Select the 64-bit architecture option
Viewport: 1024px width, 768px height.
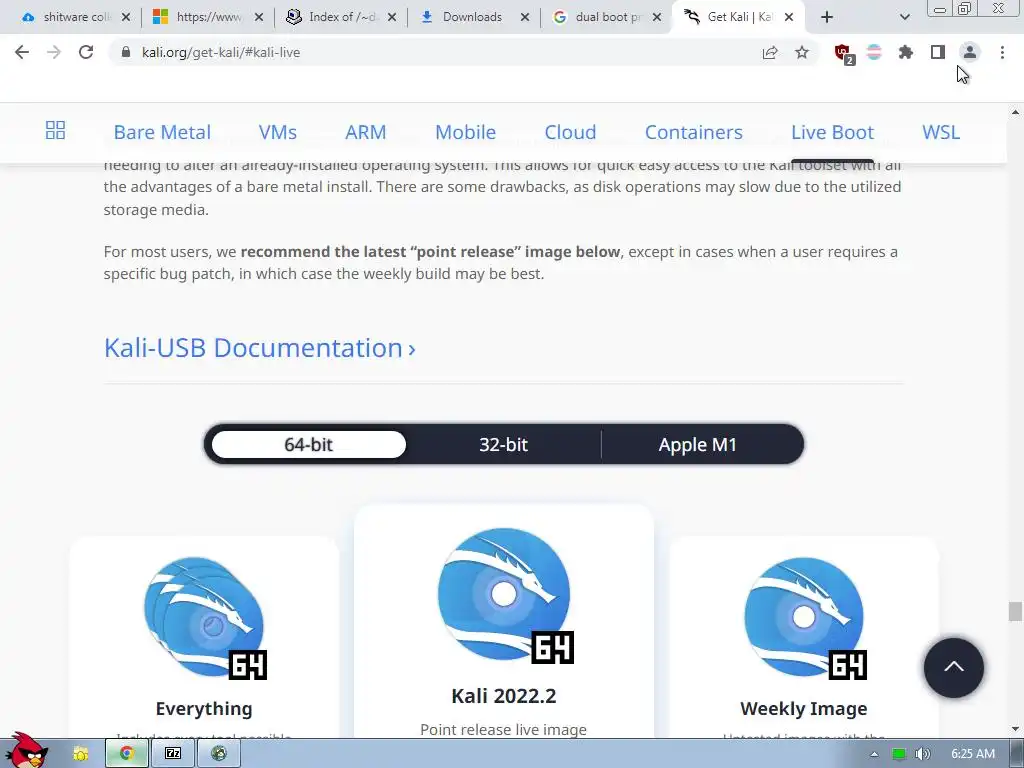coord(309,445)
